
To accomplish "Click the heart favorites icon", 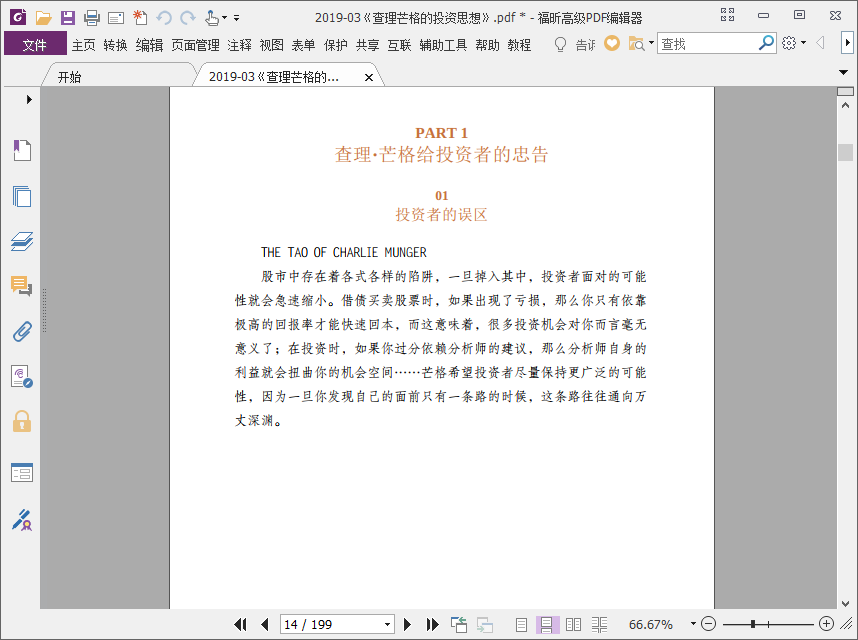I will [612, 43].
